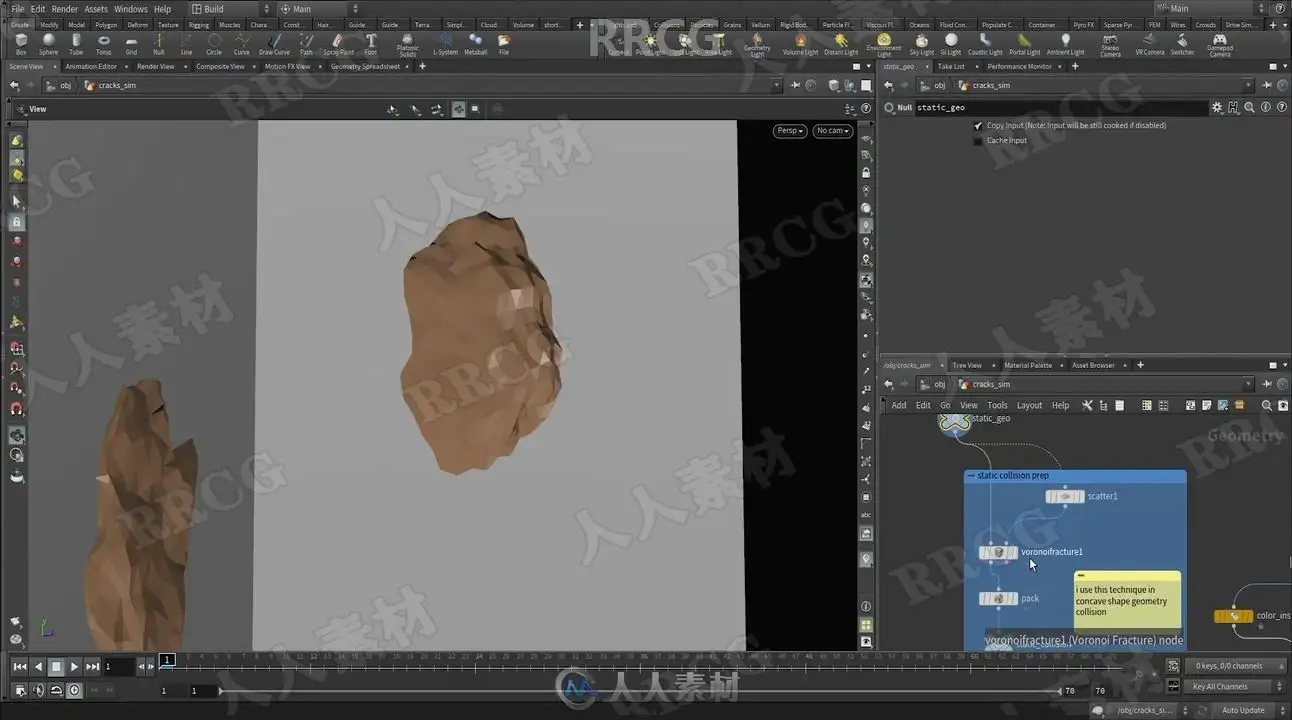The width and height of the screenshot is (1292, 720).
Task: Switch to the Geometry Spreadsheet tab
Action: click(365, 66)
